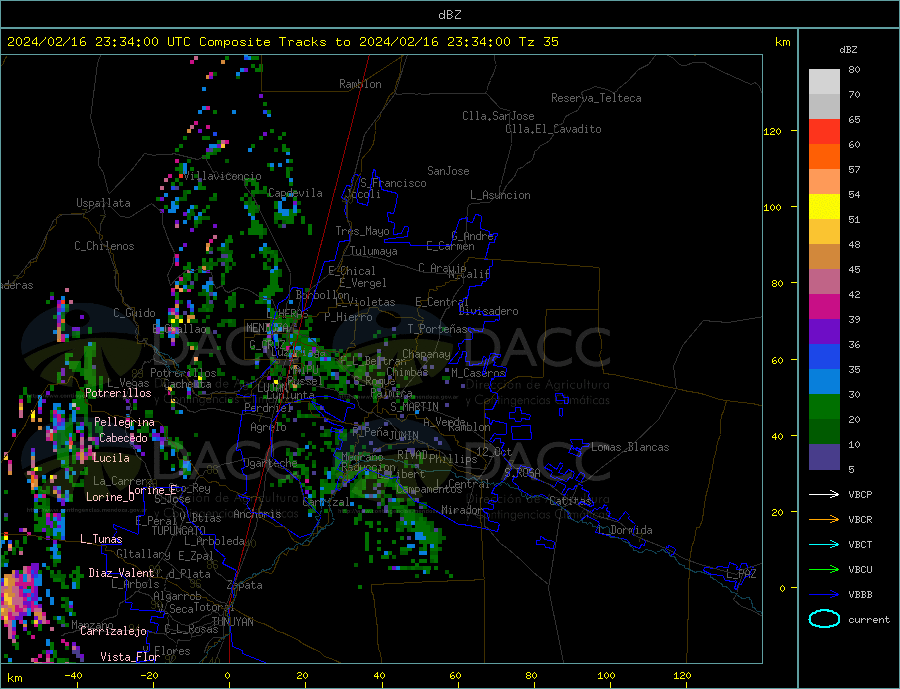This screenshot has width=900, height=689.
Task: Click the 'Tres_Mayo' map label
Action: pyautogui.click(x=362, y=231)
